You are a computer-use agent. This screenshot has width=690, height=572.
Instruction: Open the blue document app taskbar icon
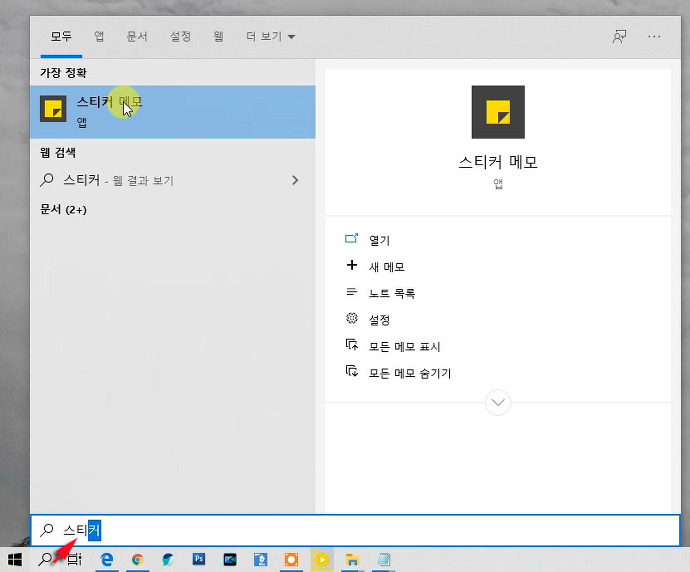[261, 560]
